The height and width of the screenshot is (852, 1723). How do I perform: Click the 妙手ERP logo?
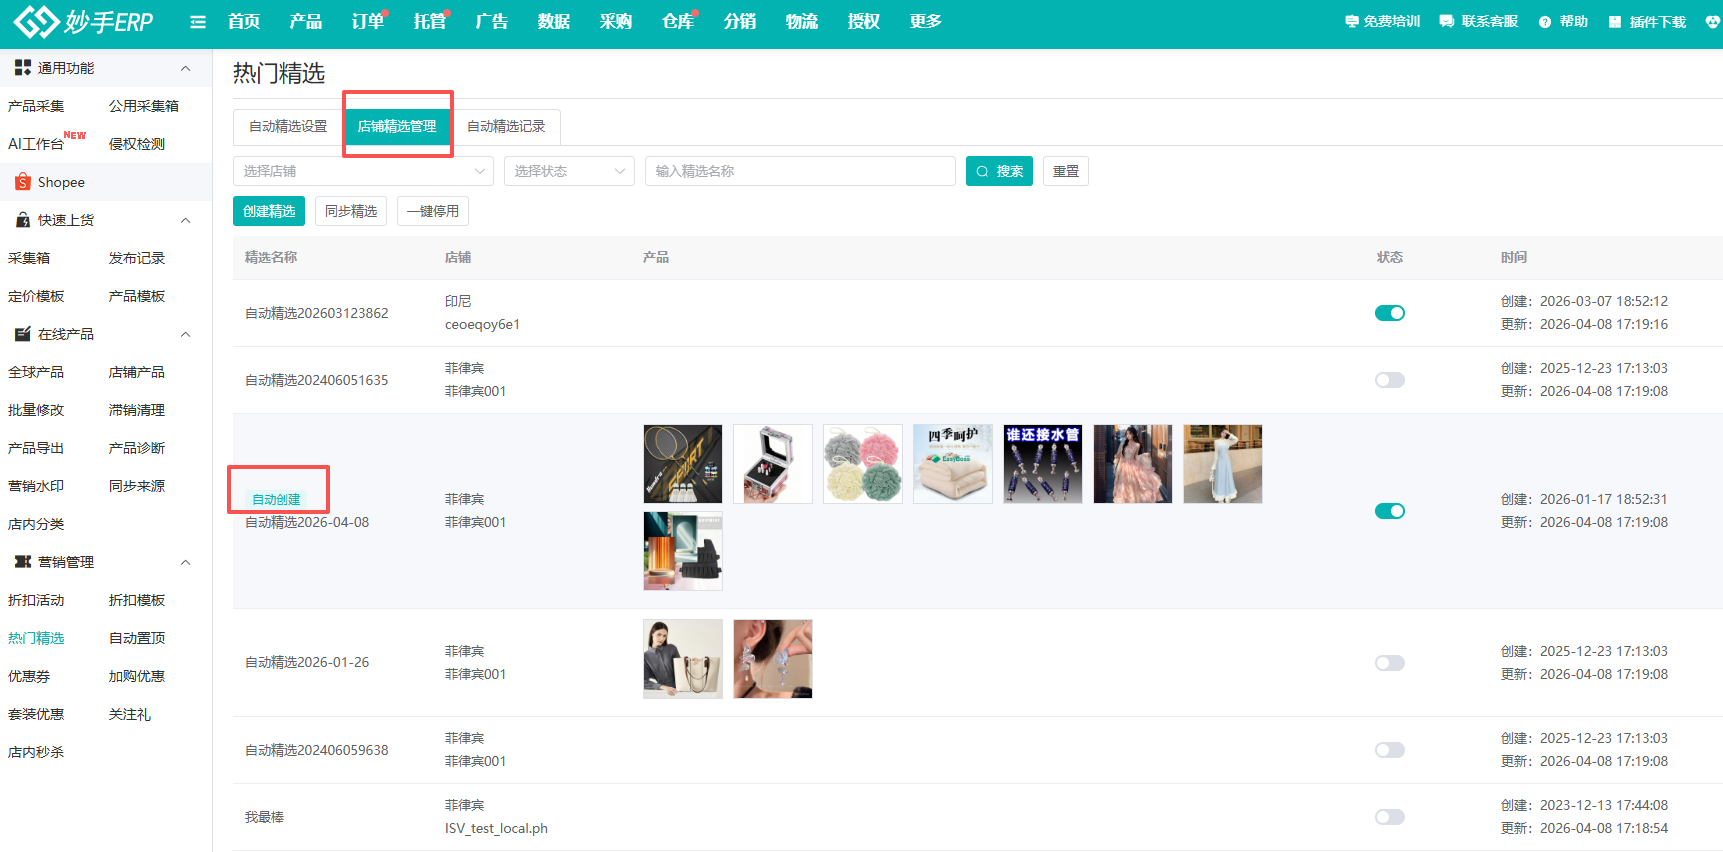pyautogui.click(x=84, y=21)
